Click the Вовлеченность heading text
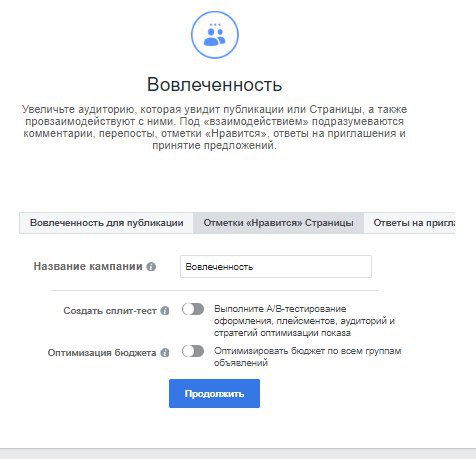The width and height of the screenshot is (476, 459). (214, 84)
